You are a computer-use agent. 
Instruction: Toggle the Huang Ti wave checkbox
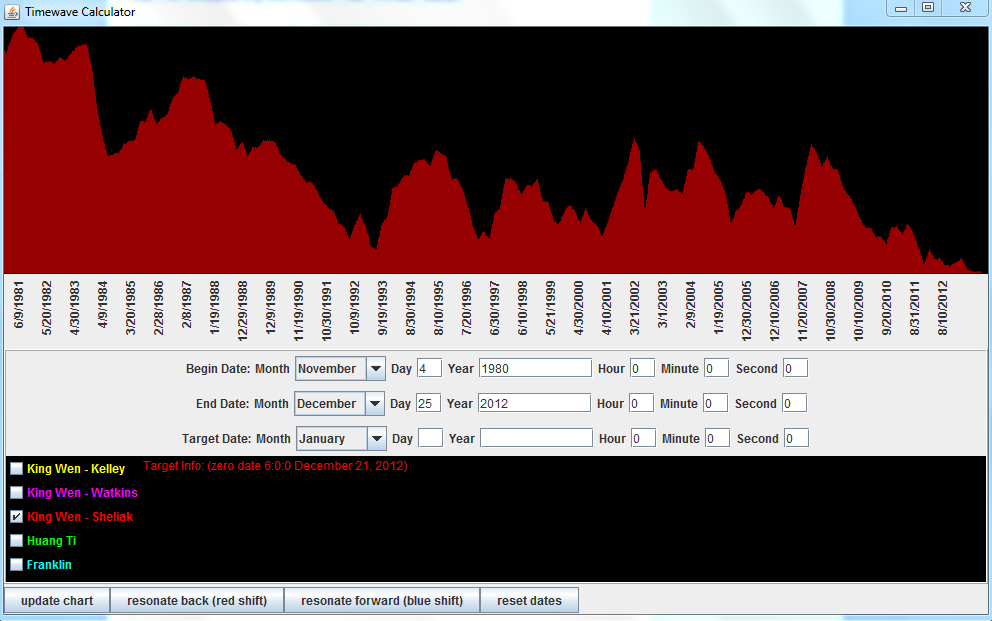coord(17,541)
